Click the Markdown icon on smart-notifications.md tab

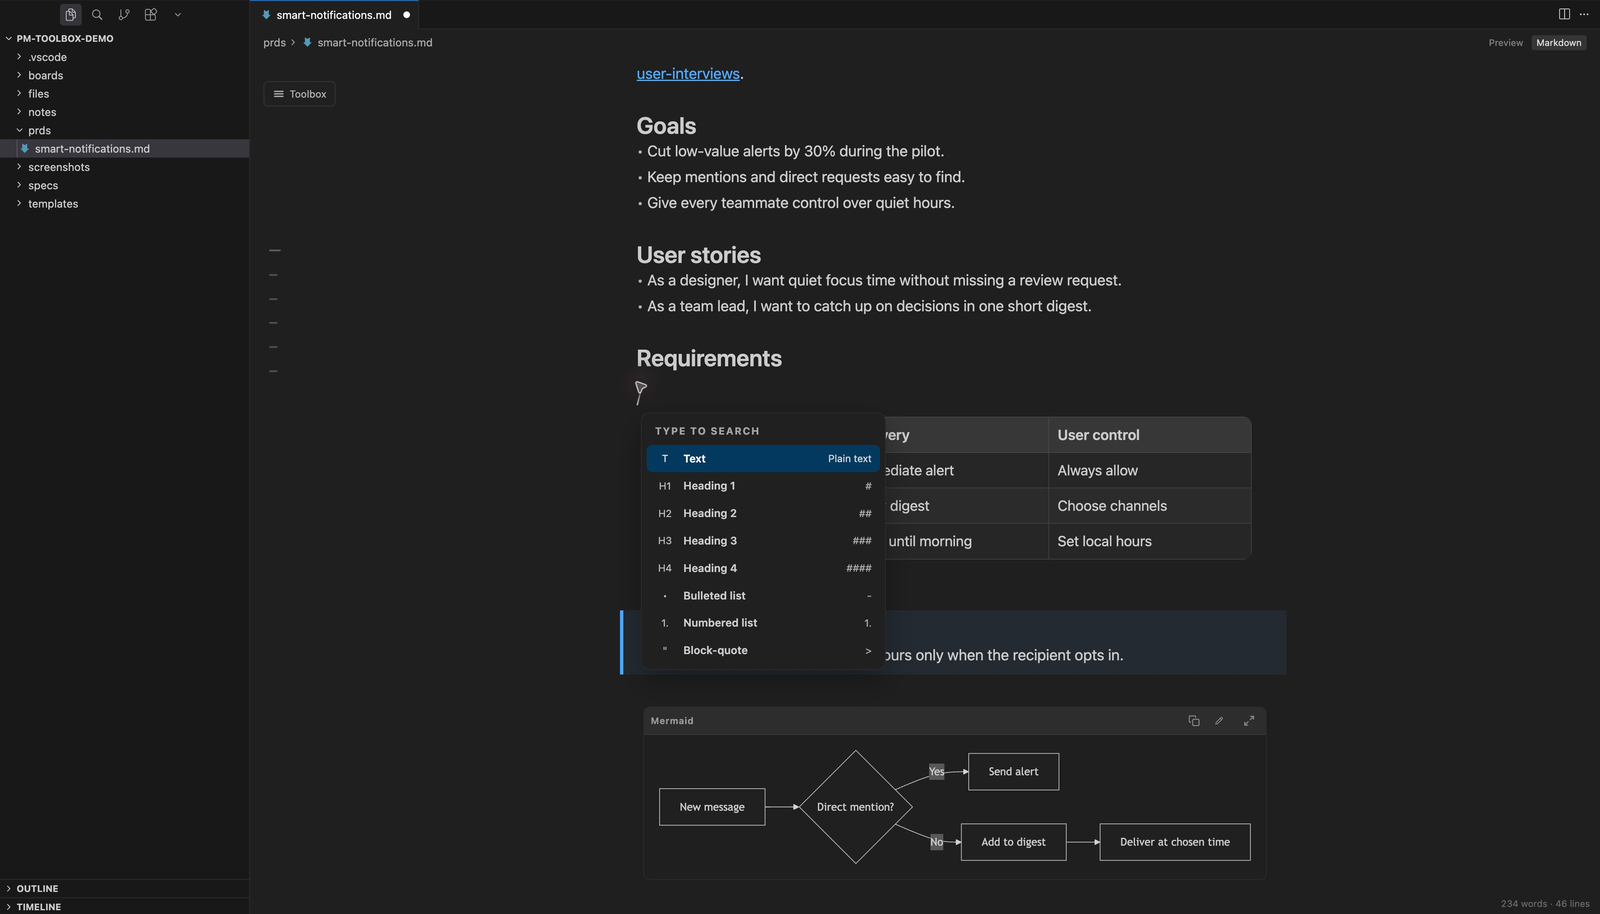click(266, 15)
